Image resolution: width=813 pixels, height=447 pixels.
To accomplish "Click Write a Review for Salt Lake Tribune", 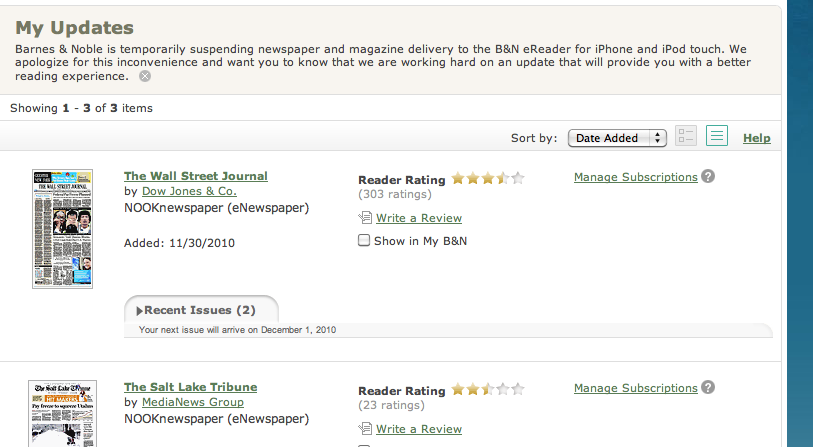I will (419, 429).
